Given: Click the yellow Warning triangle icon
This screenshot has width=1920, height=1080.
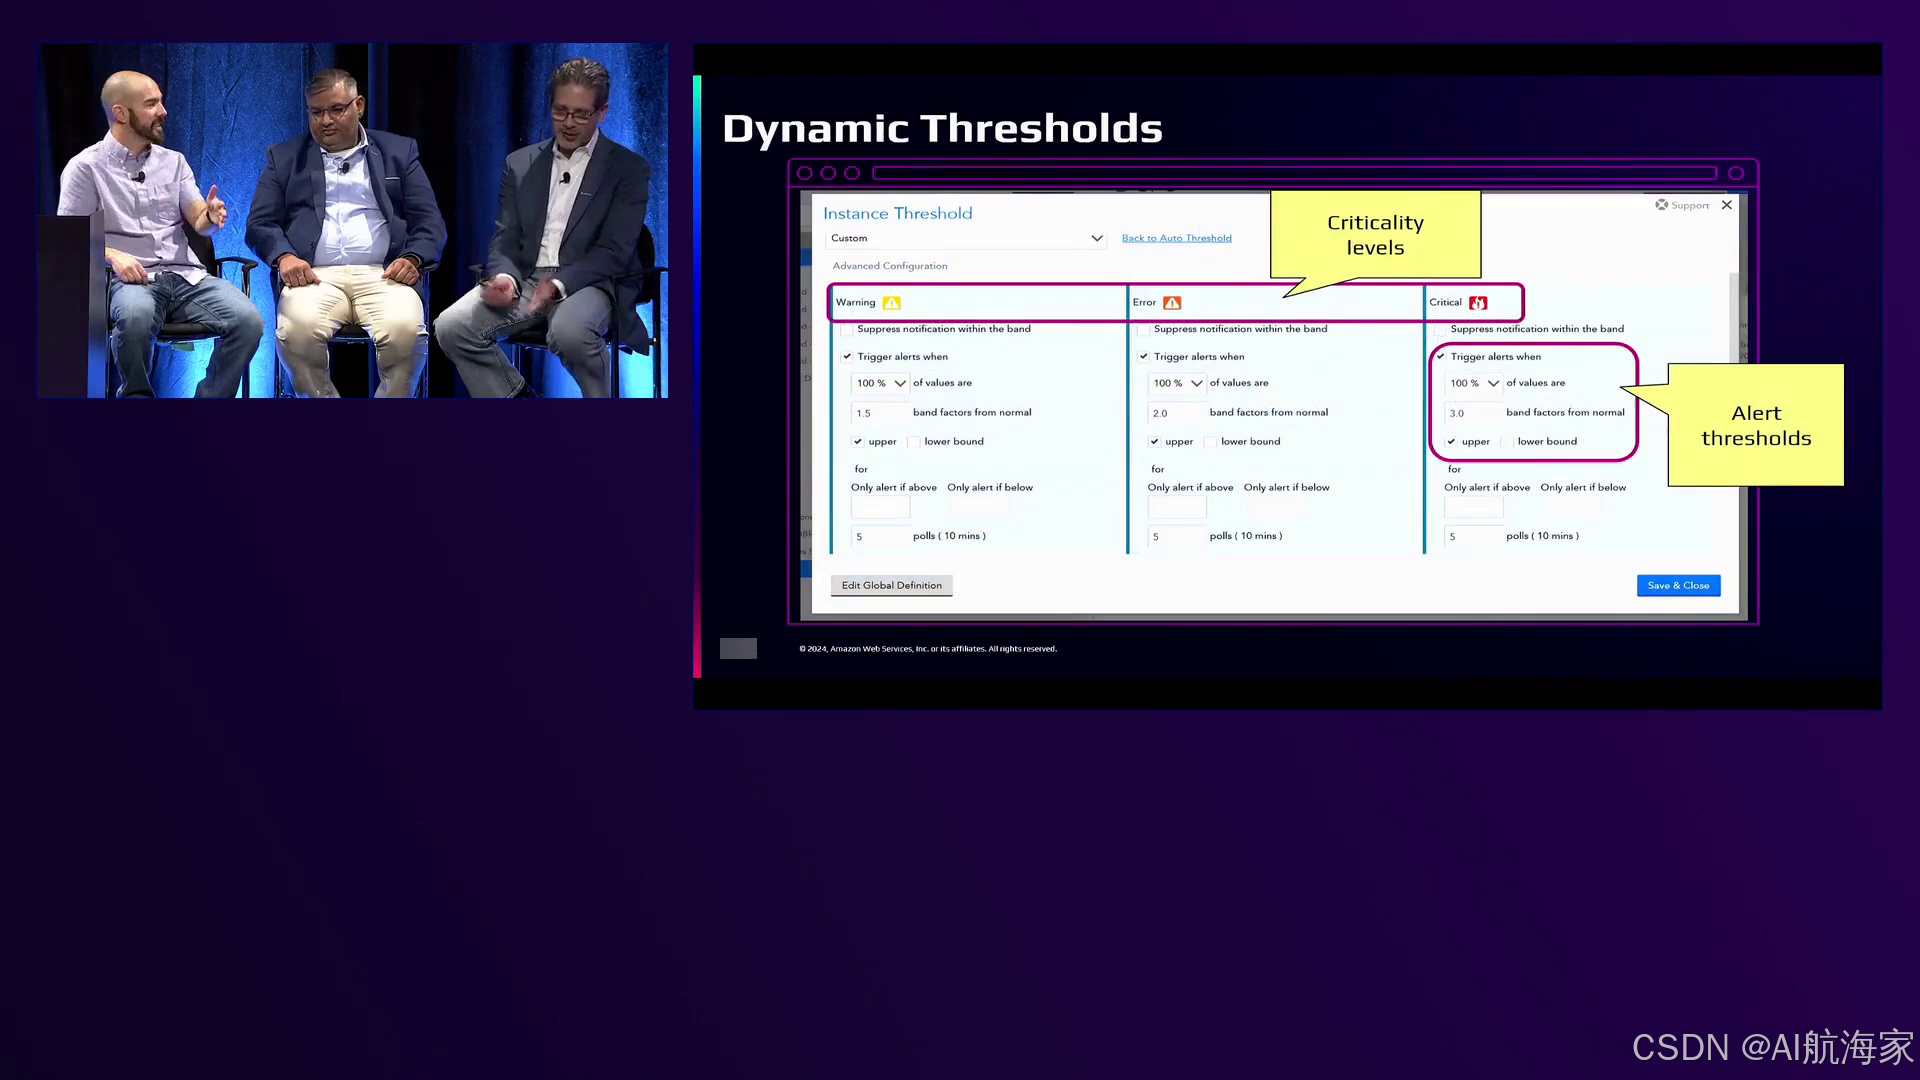Looking at the screenshot, I should [891, 303].
